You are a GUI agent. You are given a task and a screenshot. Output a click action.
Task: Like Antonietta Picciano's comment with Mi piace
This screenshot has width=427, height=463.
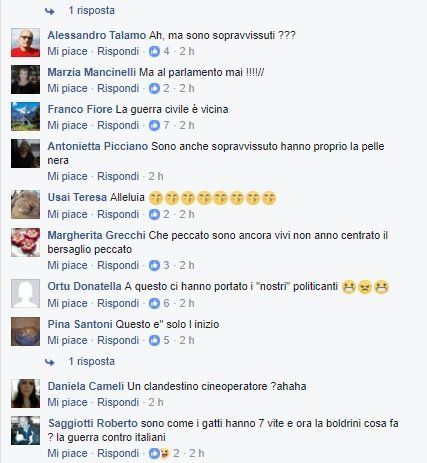pyautogui.click(x=67, y=176)
